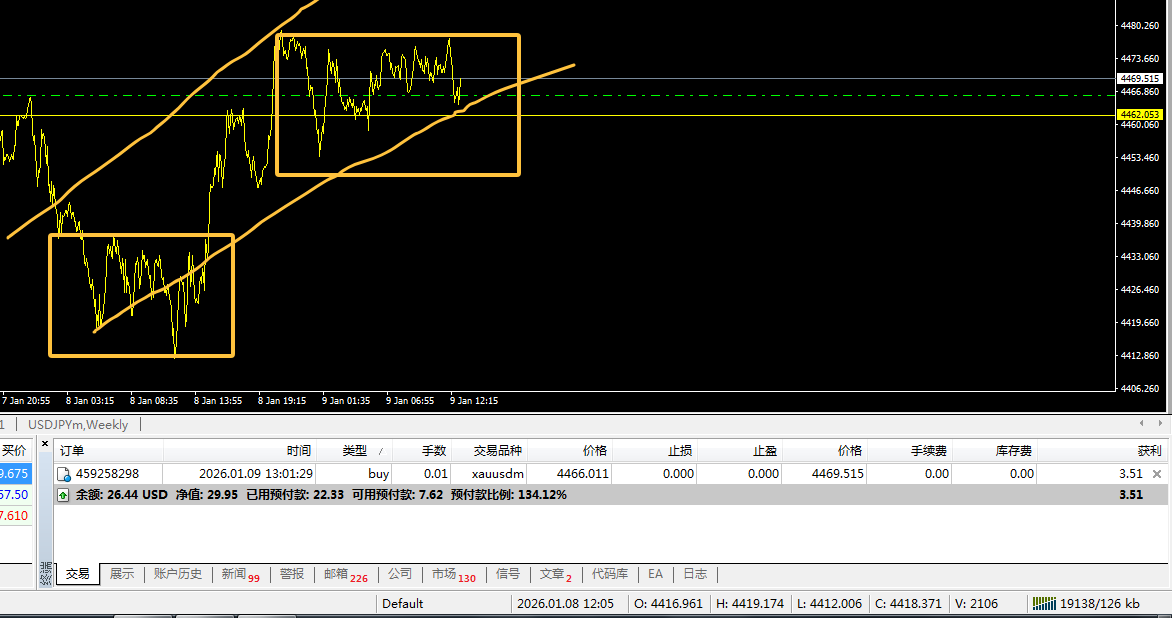Switch to the USDJPYm,Weekly chart tab
The width and height of the screenshot is (1172, 618).
click(78, 425)
